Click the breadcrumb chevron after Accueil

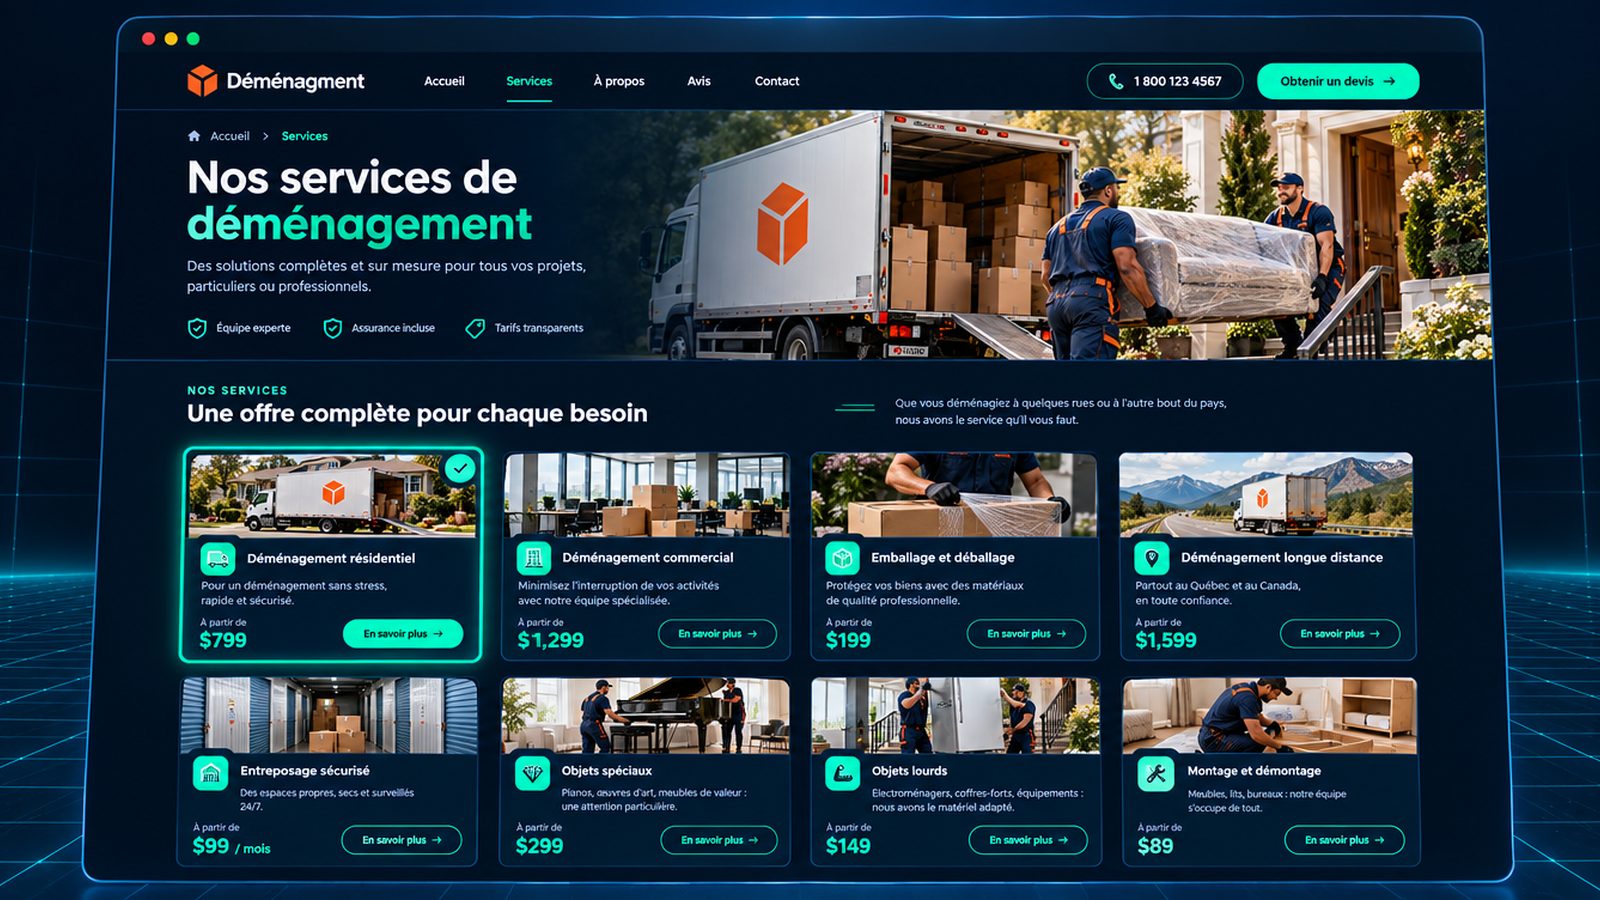click(x=266, y=136)
